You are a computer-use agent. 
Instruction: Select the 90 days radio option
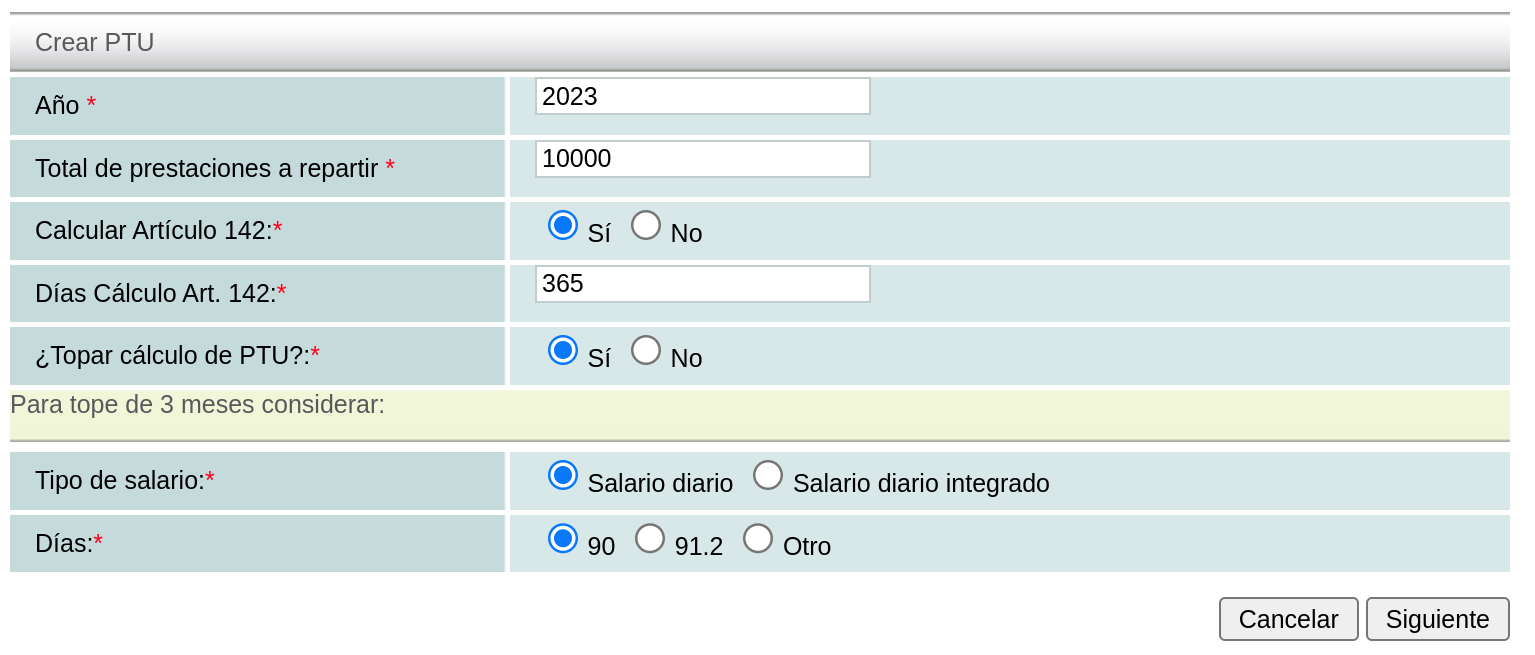pyautogui.click(x=563, y=538)
